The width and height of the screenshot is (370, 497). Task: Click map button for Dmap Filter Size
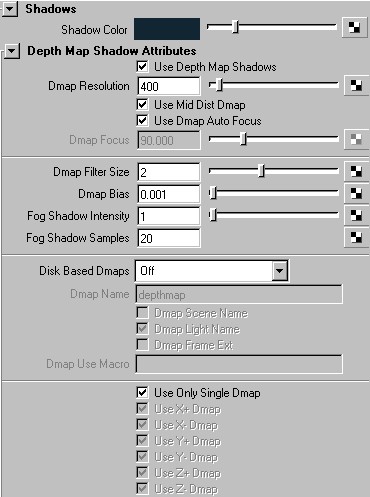pyautogui.click(x=356, y=172)
